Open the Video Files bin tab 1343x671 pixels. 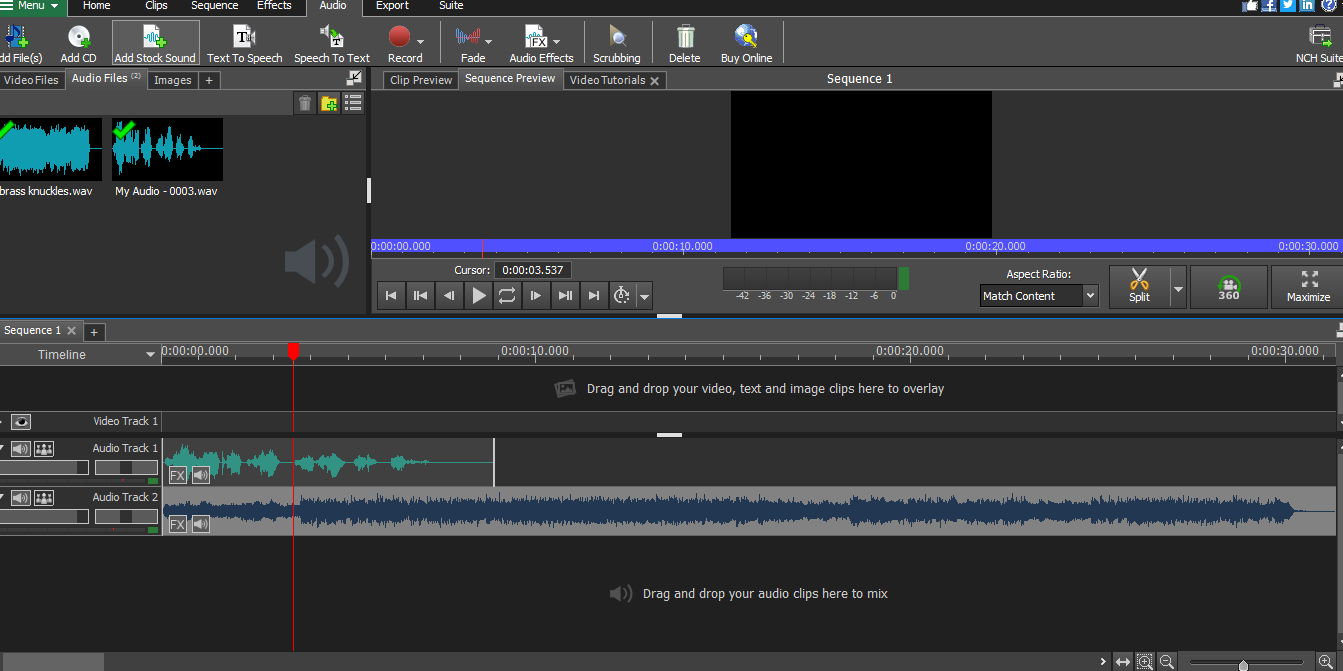31,80
